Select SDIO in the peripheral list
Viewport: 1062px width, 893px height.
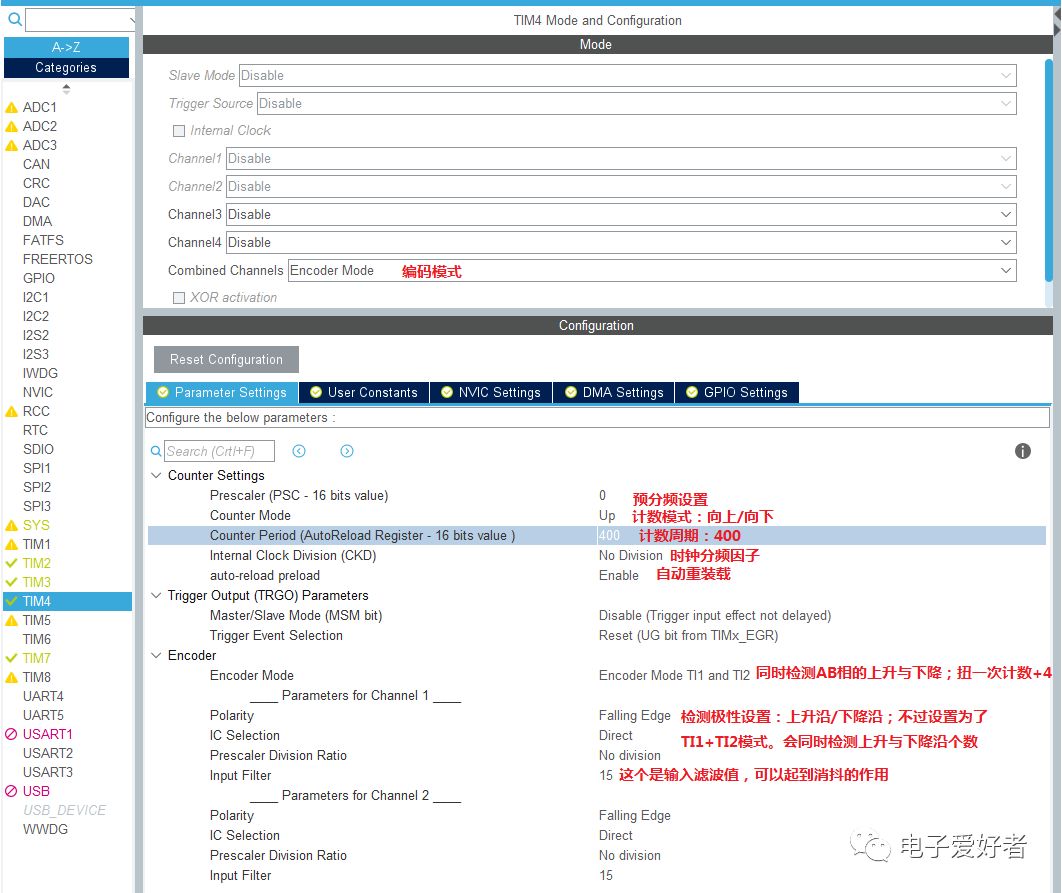(x=38, y=449)
